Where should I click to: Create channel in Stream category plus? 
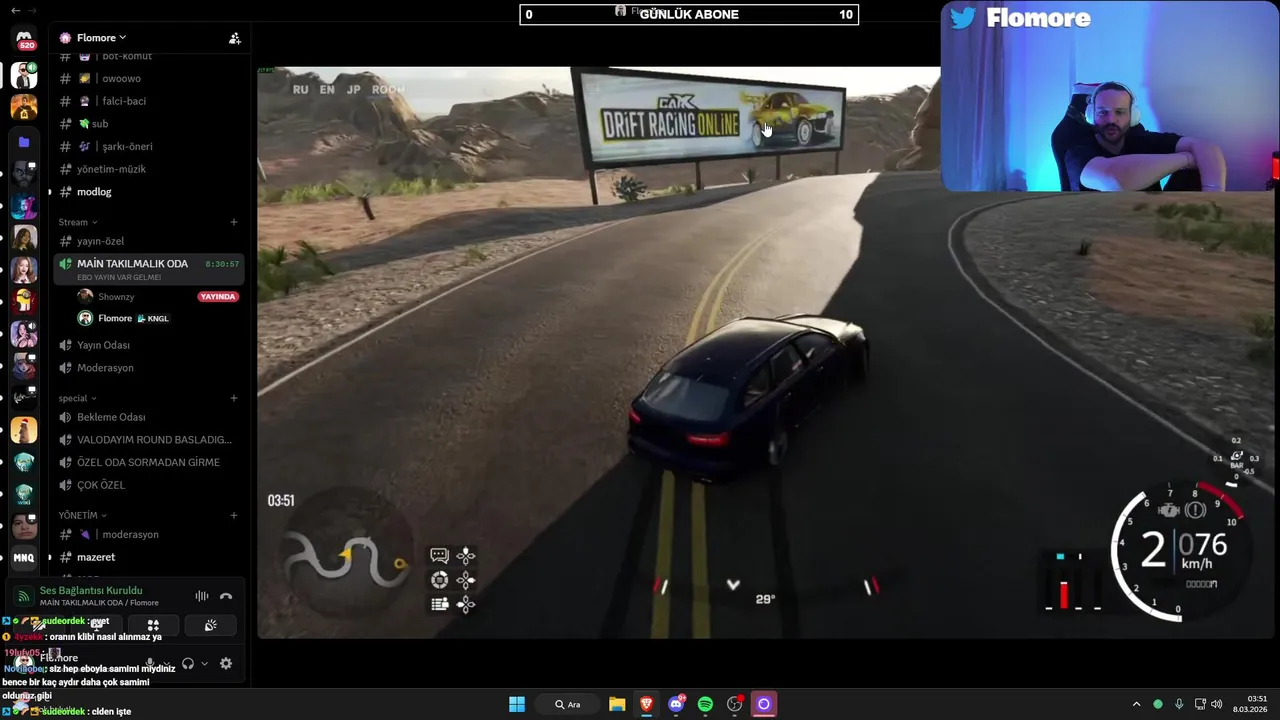(x=234, y=222)
